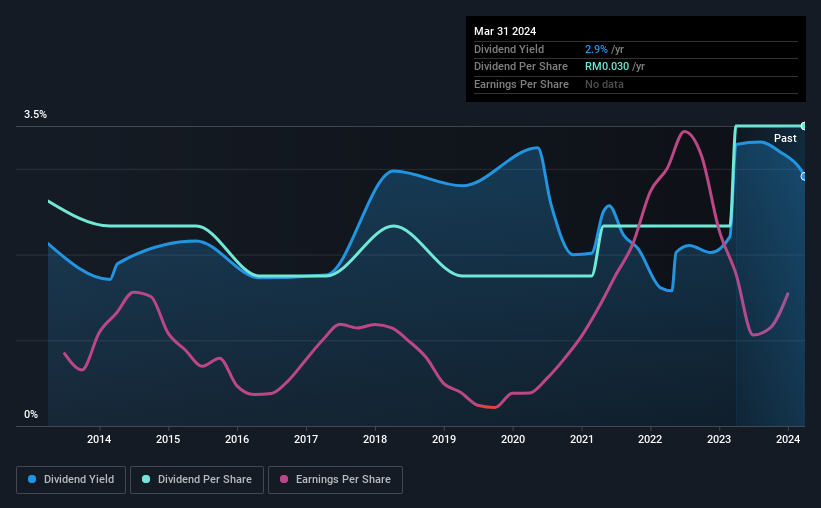Click the tooltip Earnings Per Share row label
This screenshot has width=821, height=508.
click(x=521, y=84)
